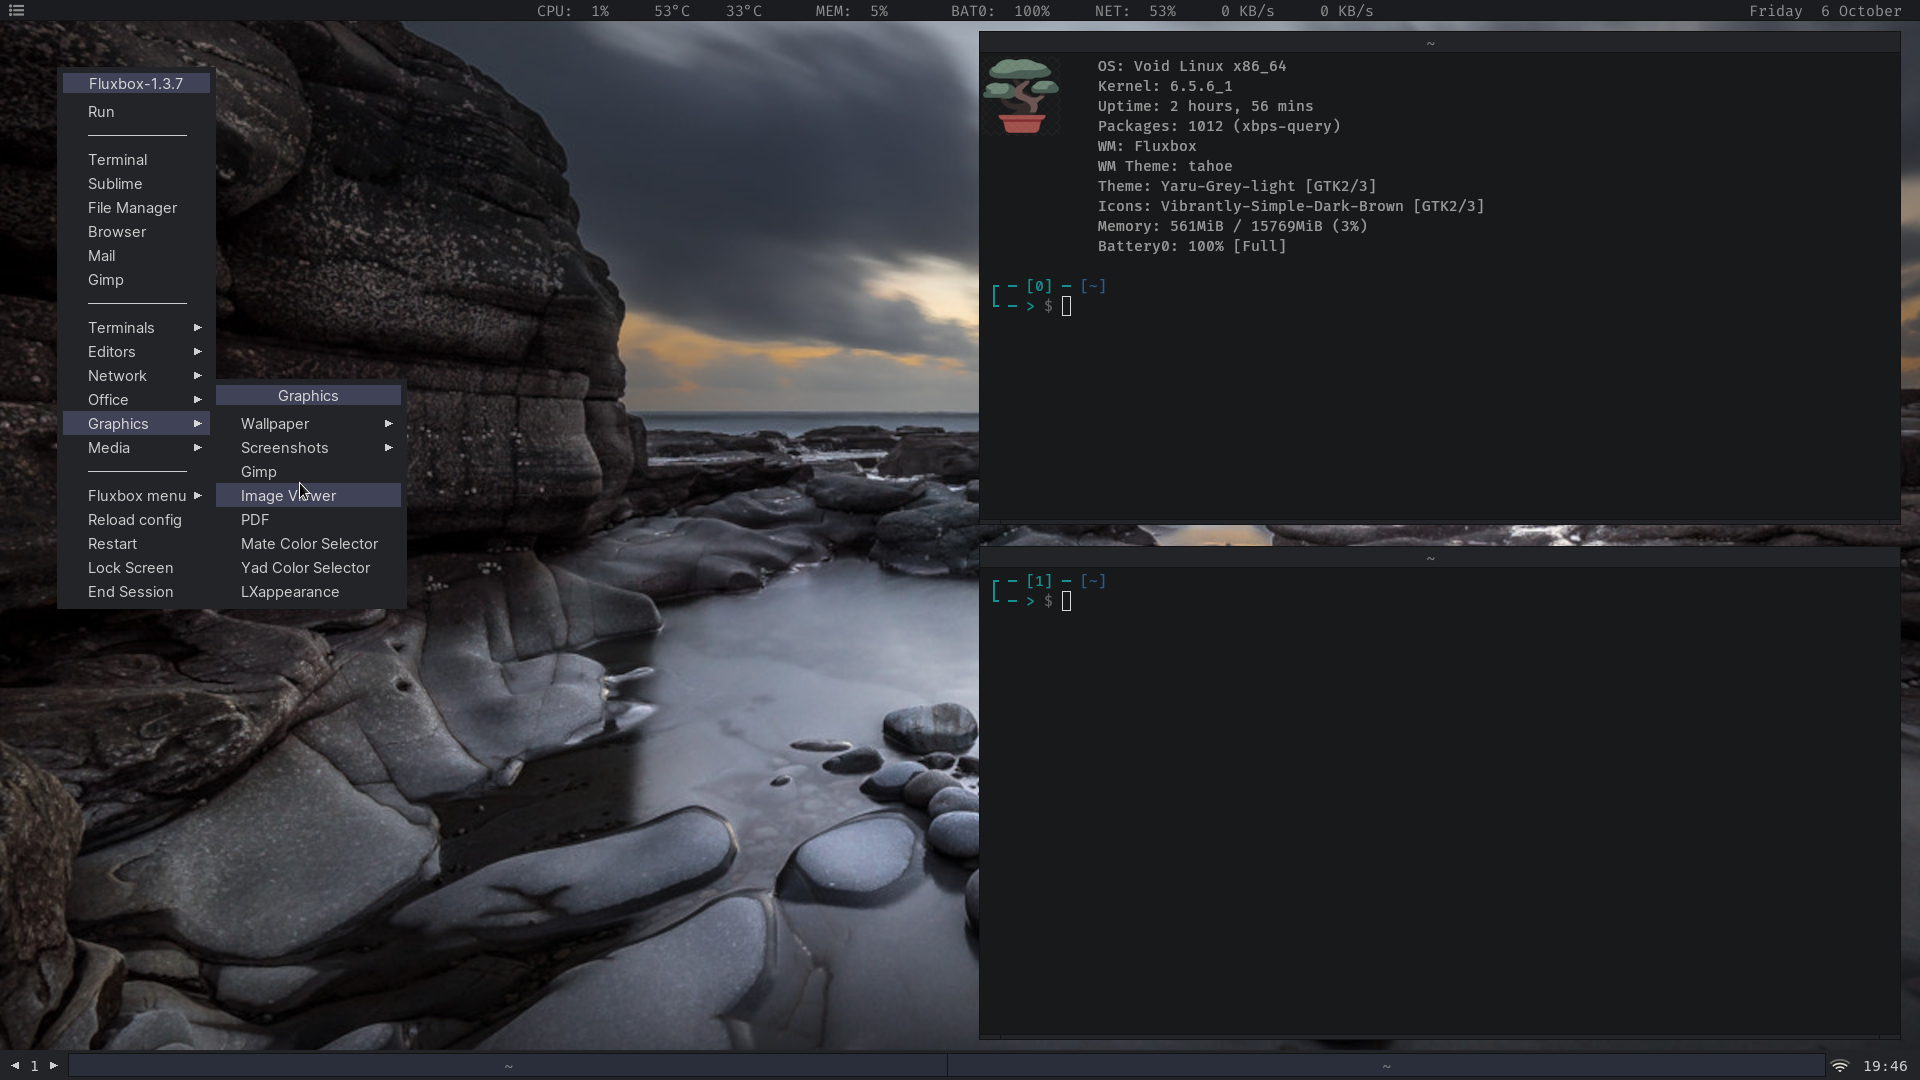Click 'Packages: 1012 (xbps-query)' line
The height and width of the screenshot is (1080, 1920).
pyautogui.click(x=1219, y=126)
